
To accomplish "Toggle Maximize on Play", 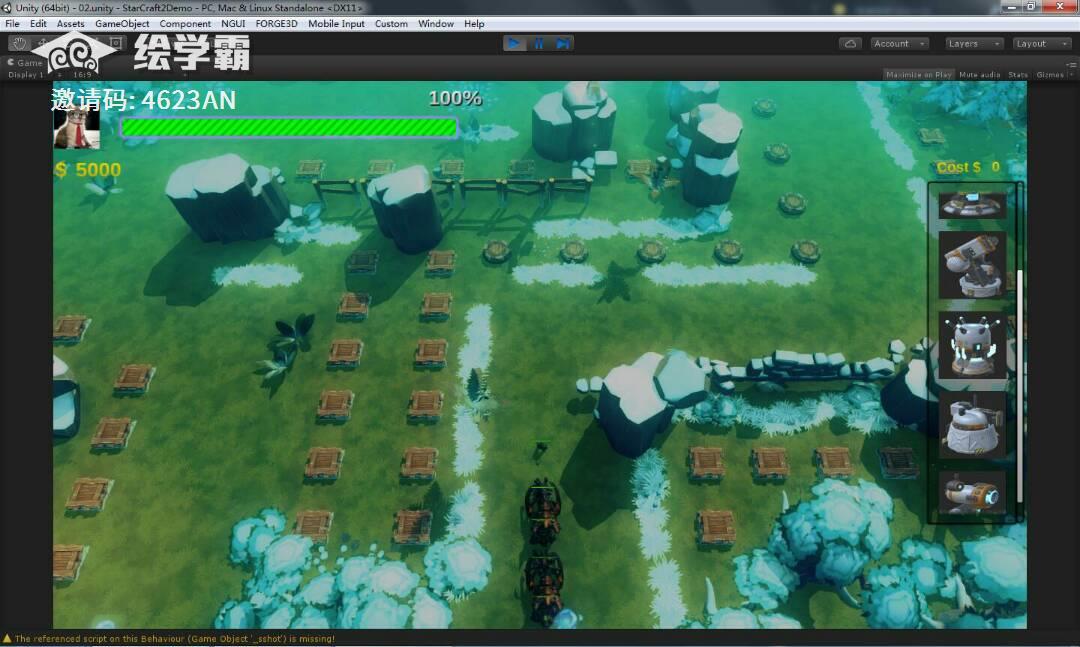I will 918,74.
